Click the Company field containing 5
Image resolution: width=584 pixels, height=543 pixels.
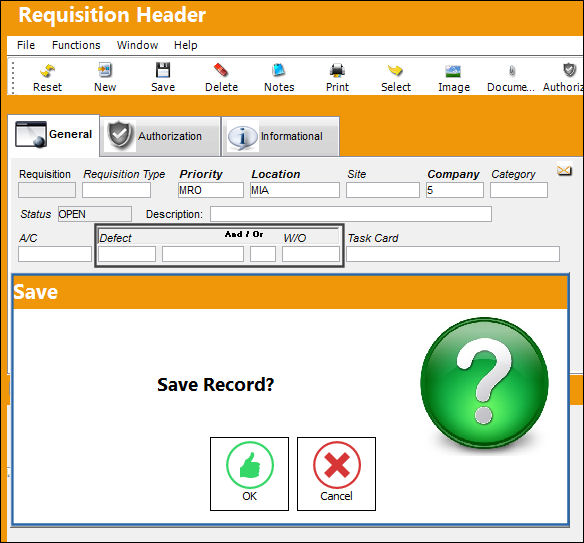pyautogui.click(x=455, y=190)
